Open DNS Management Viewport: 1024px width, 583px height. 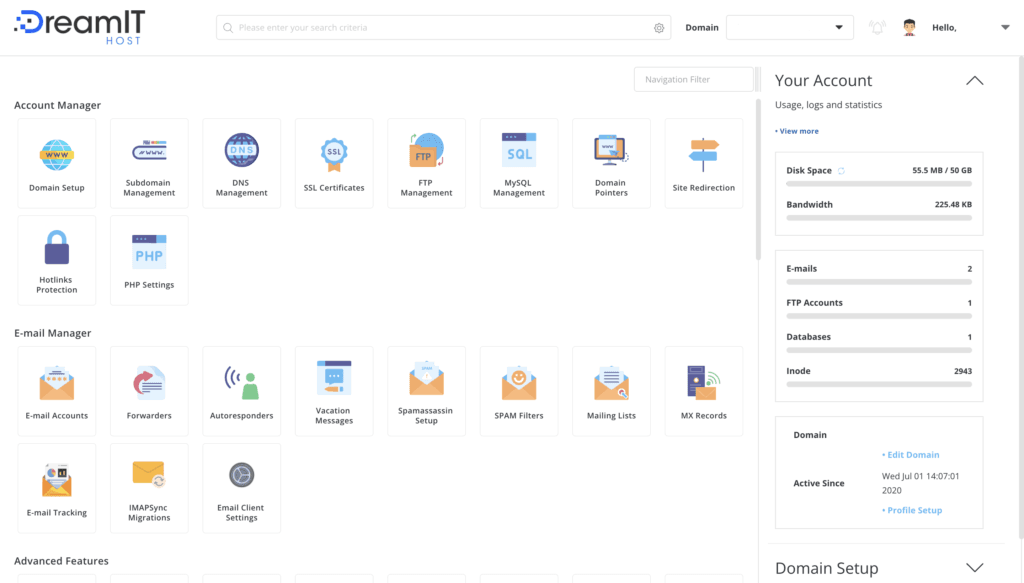241,163
